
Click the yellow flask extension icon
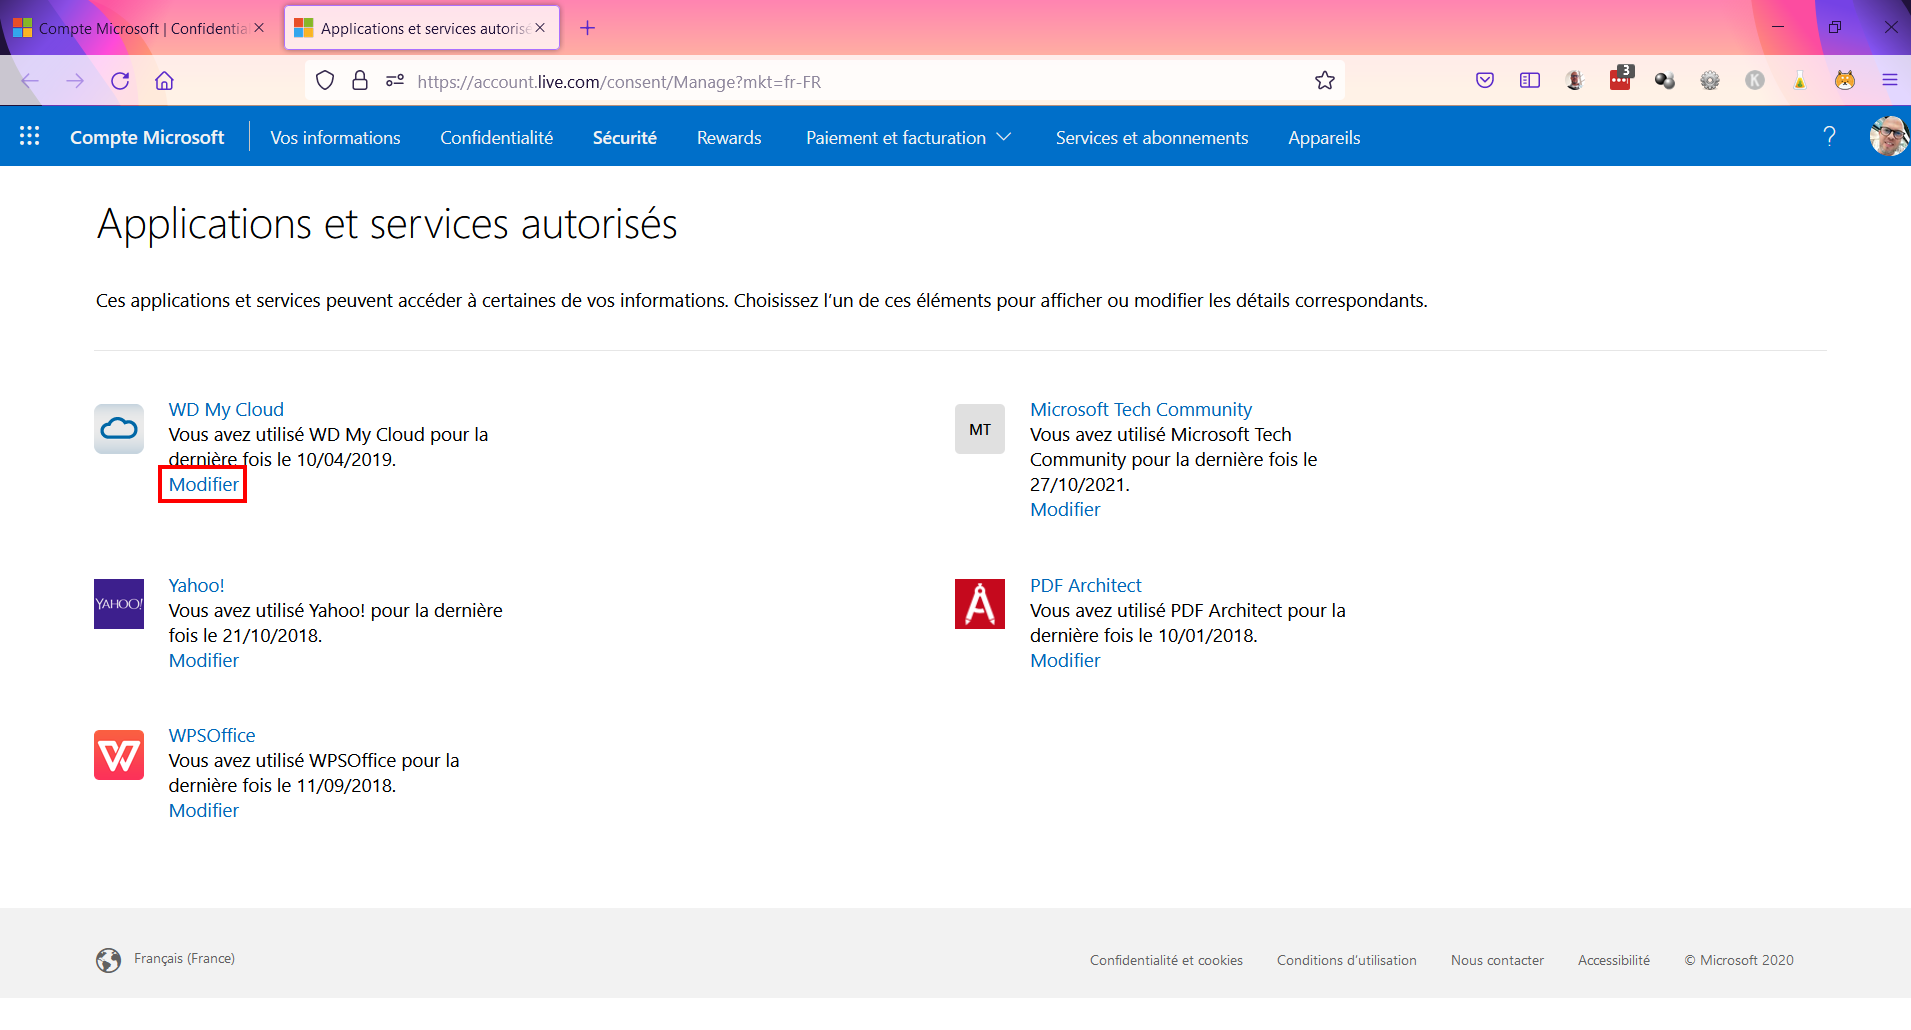pyautogui.click(x=1800, y=81)
